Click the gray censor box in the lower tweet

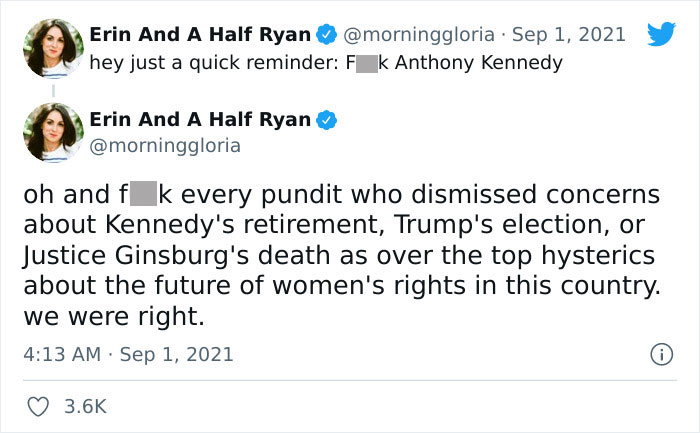[x=144, y=193]
